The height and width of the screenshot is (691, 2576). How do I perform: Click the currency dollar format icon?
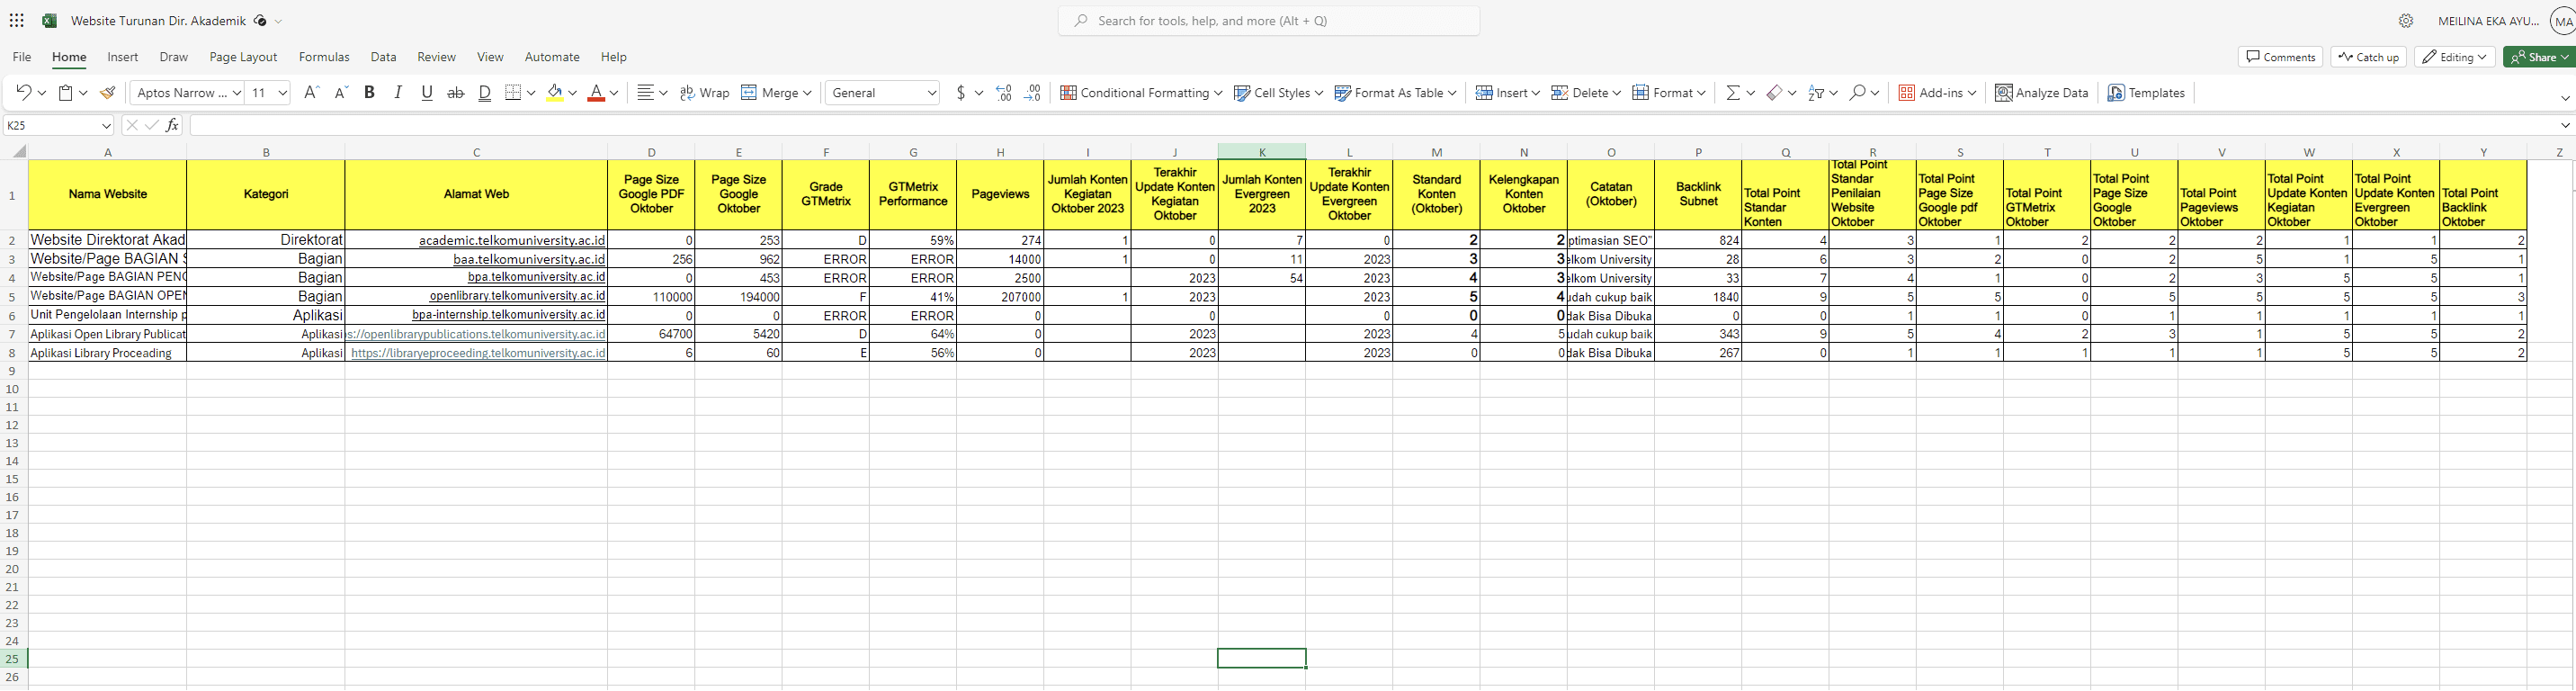961,93
